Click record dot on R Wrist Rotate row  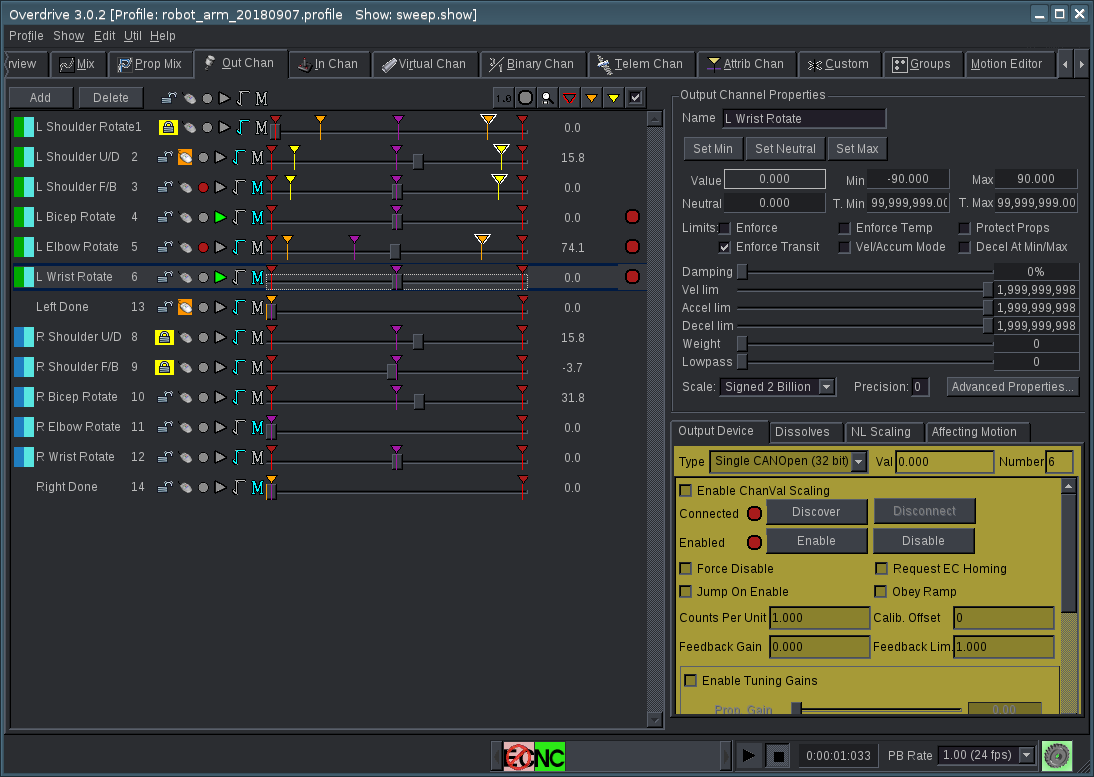click(203, 458)
